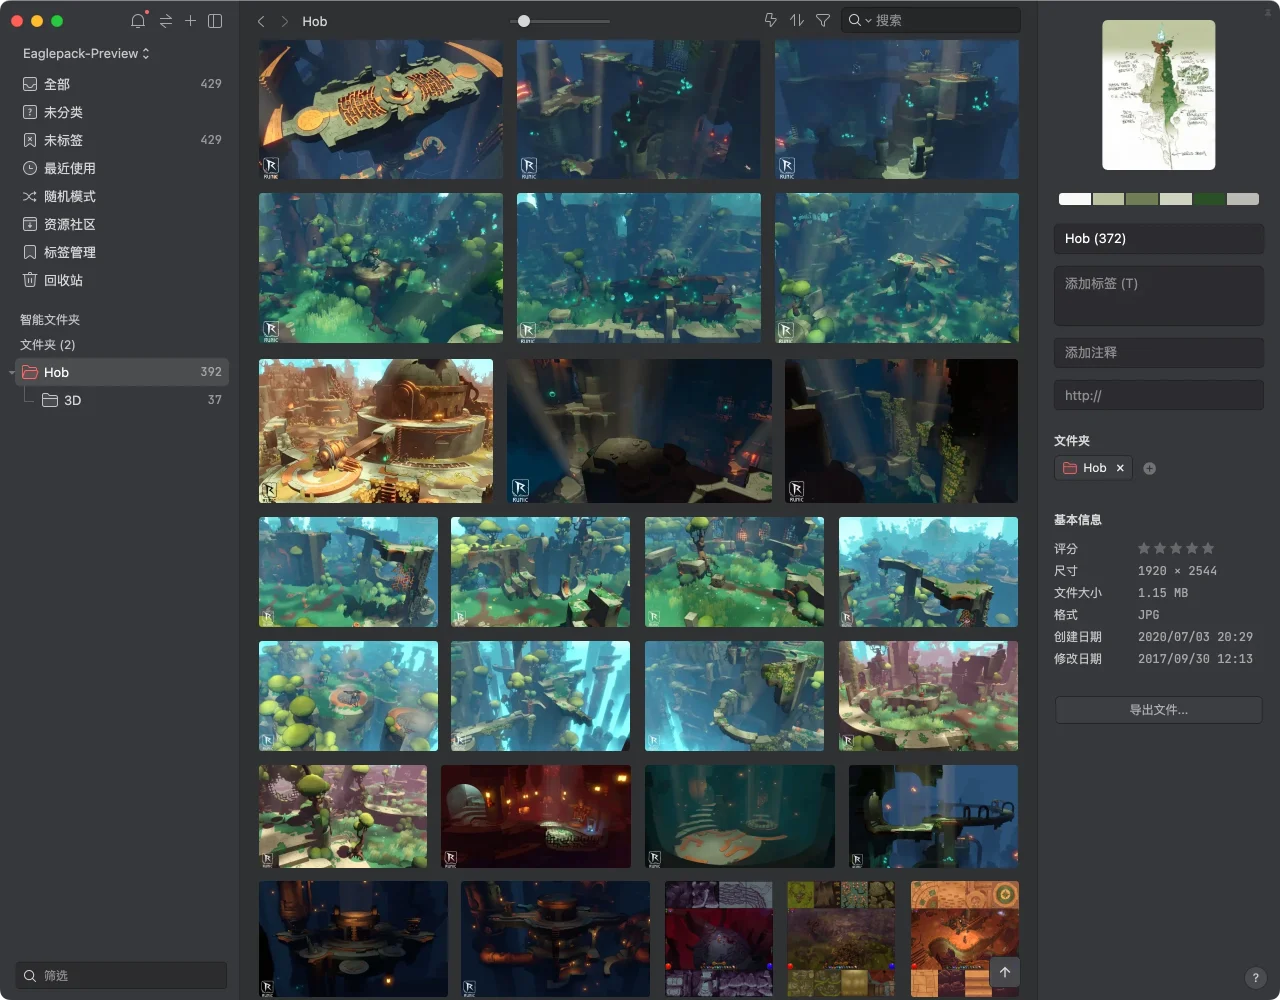
Task: Click the 智能文件夹 section heading
Action: [50, 320]
